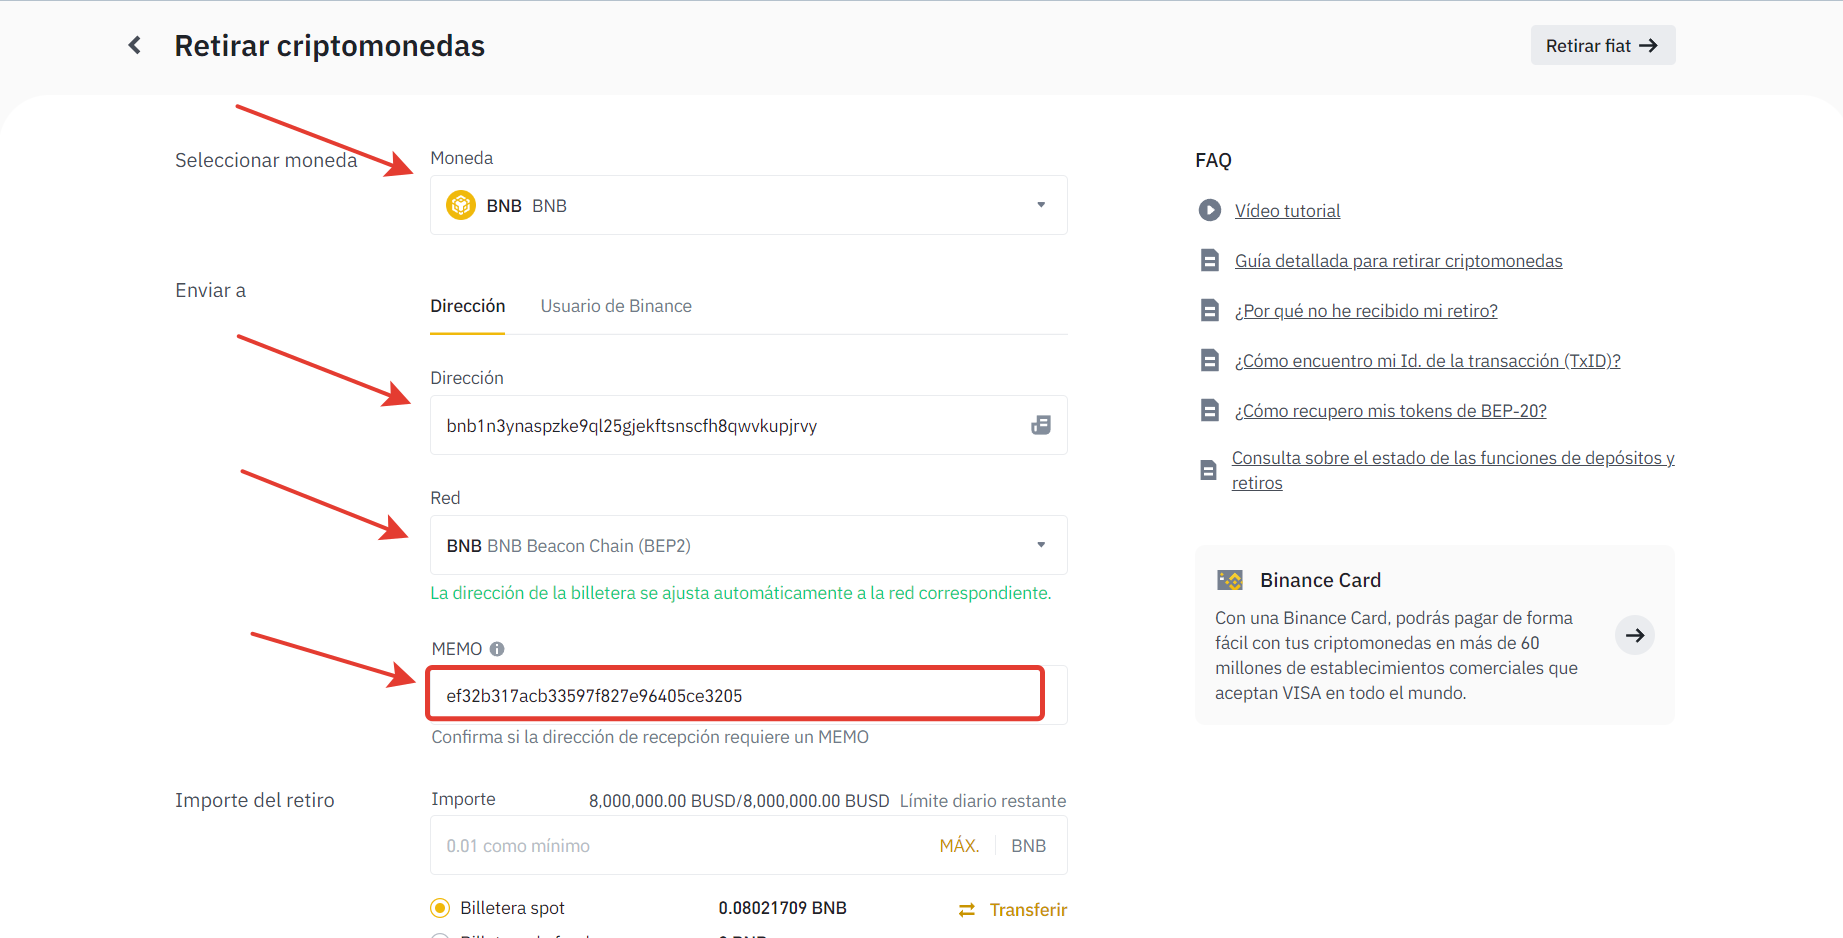Open ¿Cómo encuentro mi Id. de la transacción

click(x=1427, y=361)
